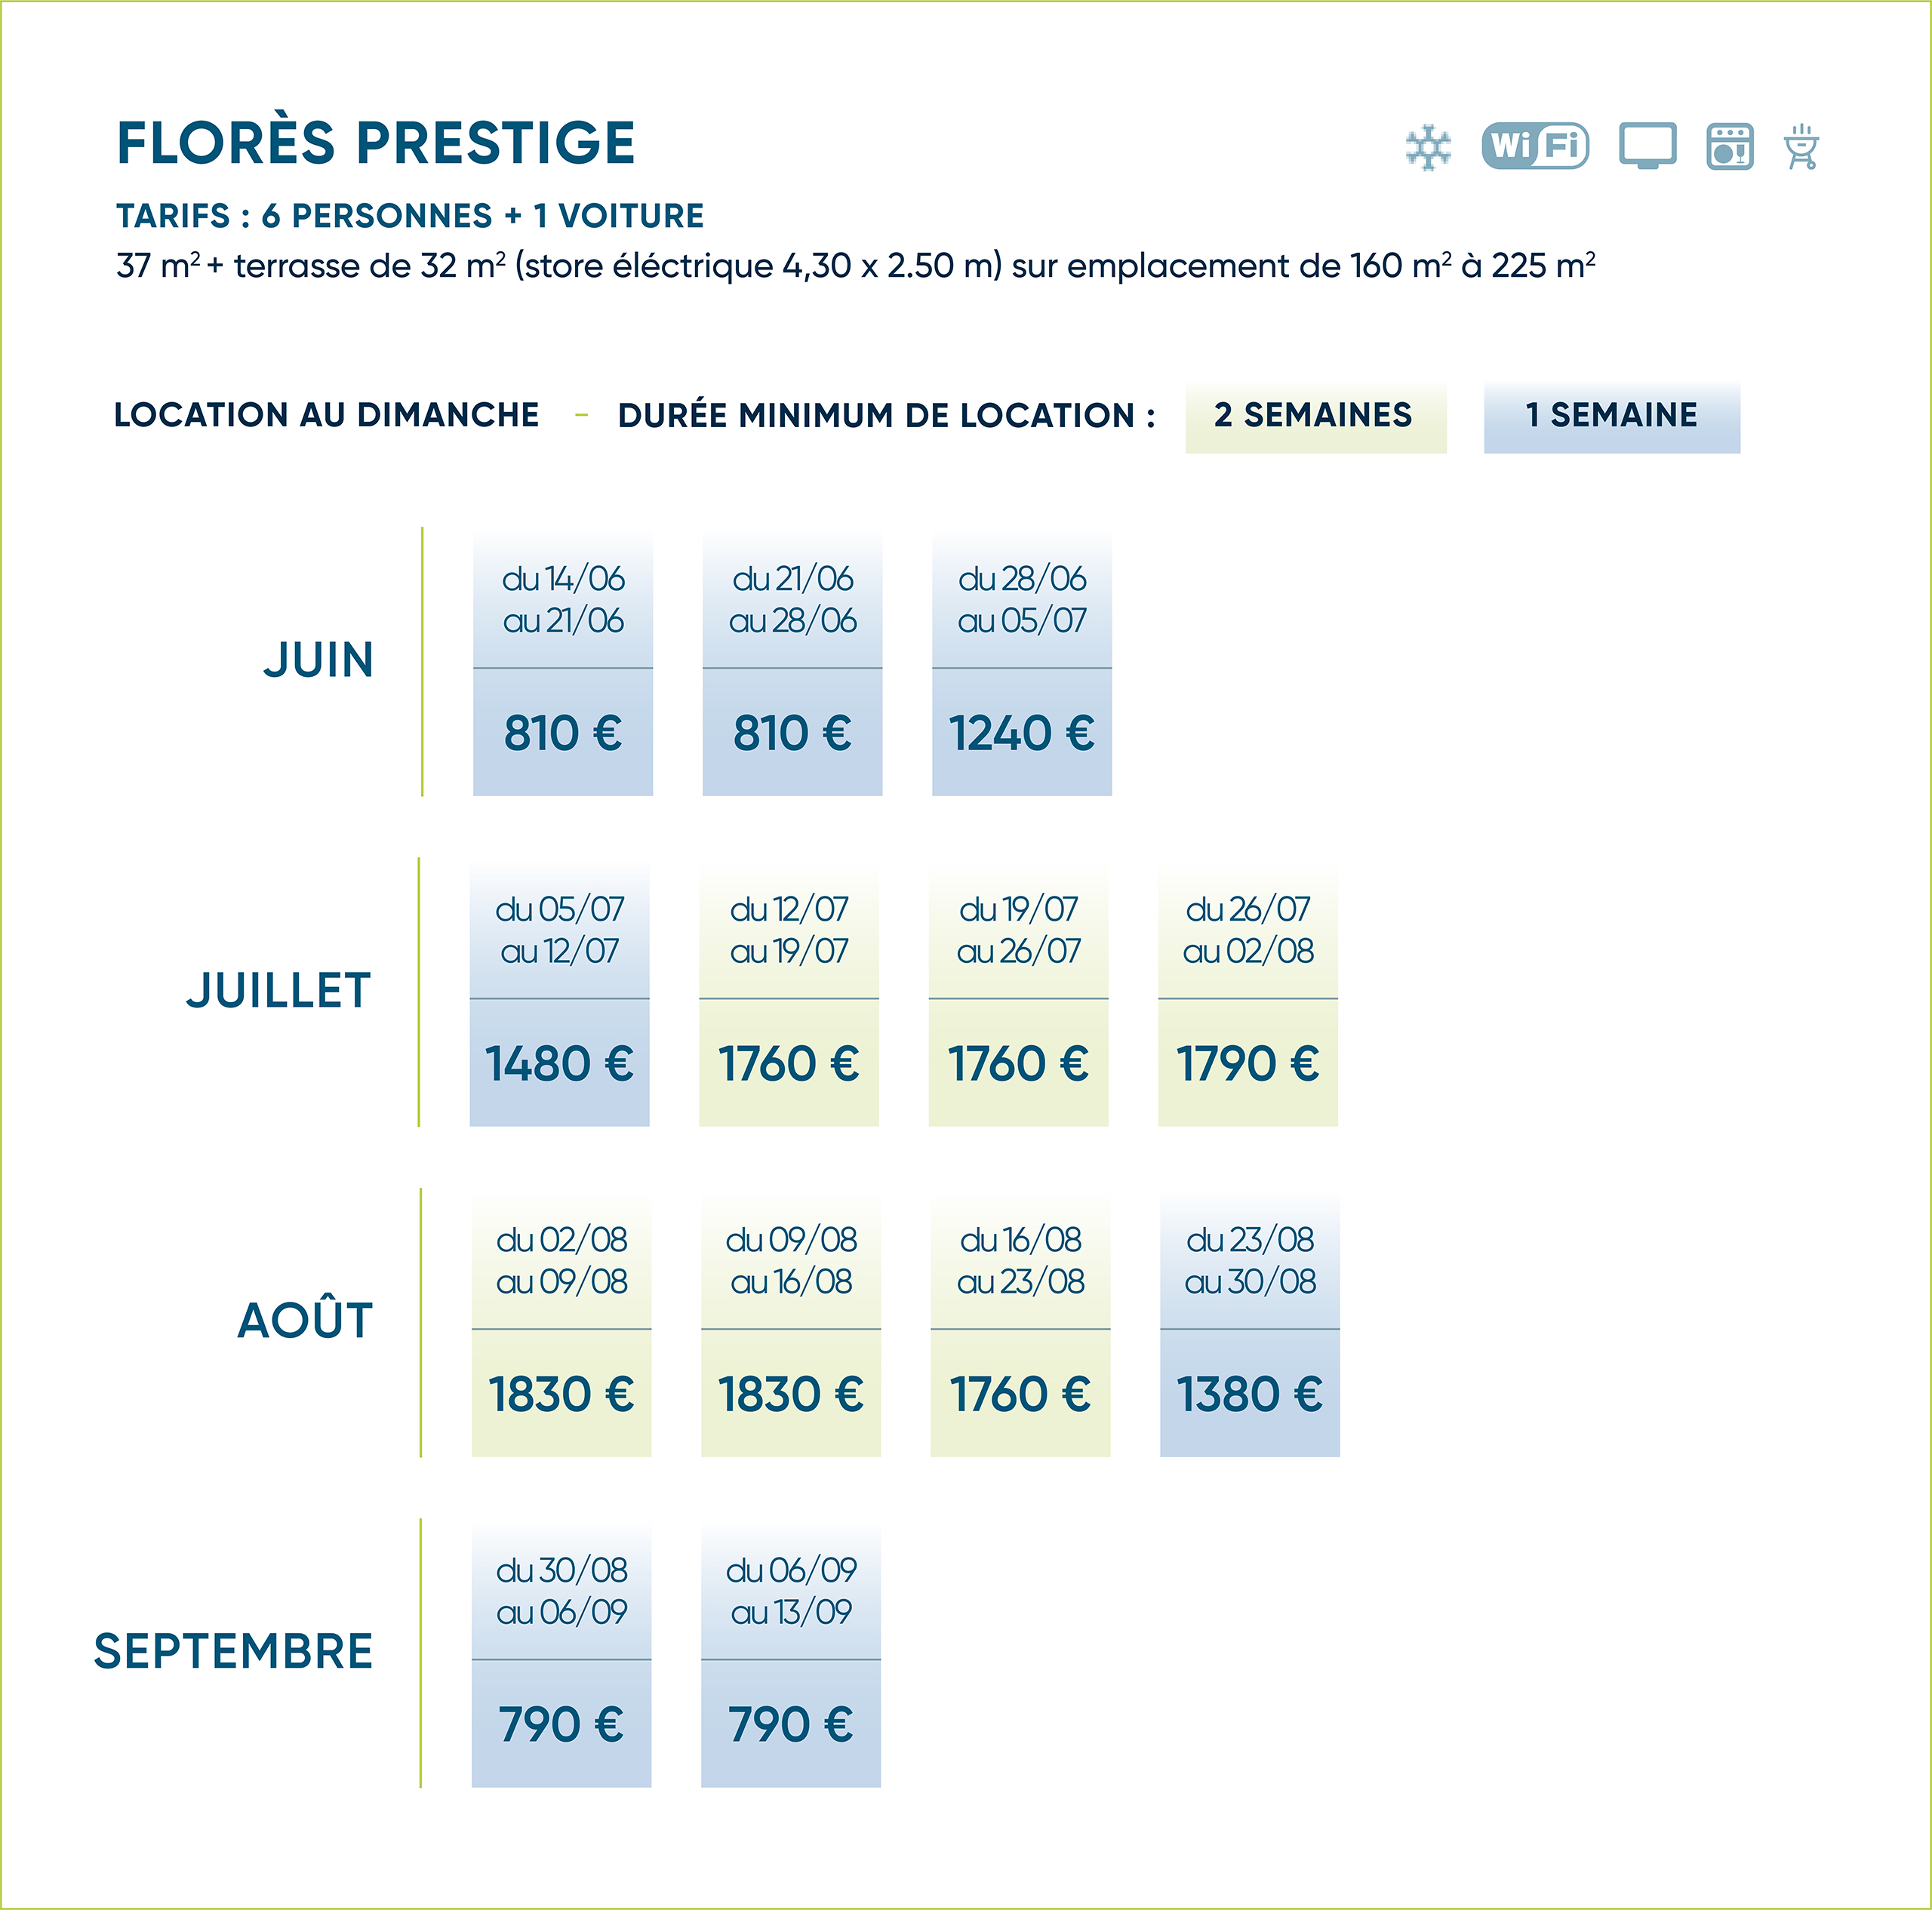The width and height of the screenshot is (1932, 1910).
Task: Click the "FLORÈS PRESTIGE" title
Action: click(x=376, y=143)
